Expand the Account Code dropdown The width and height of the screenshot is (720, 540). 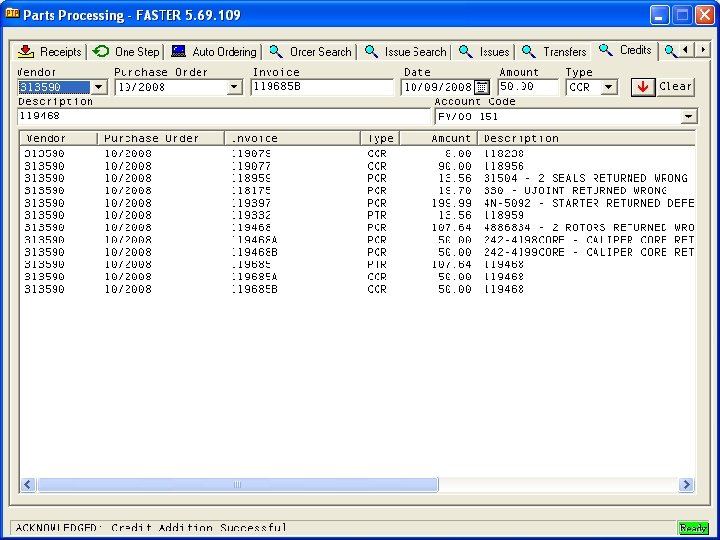coord(688,117)
